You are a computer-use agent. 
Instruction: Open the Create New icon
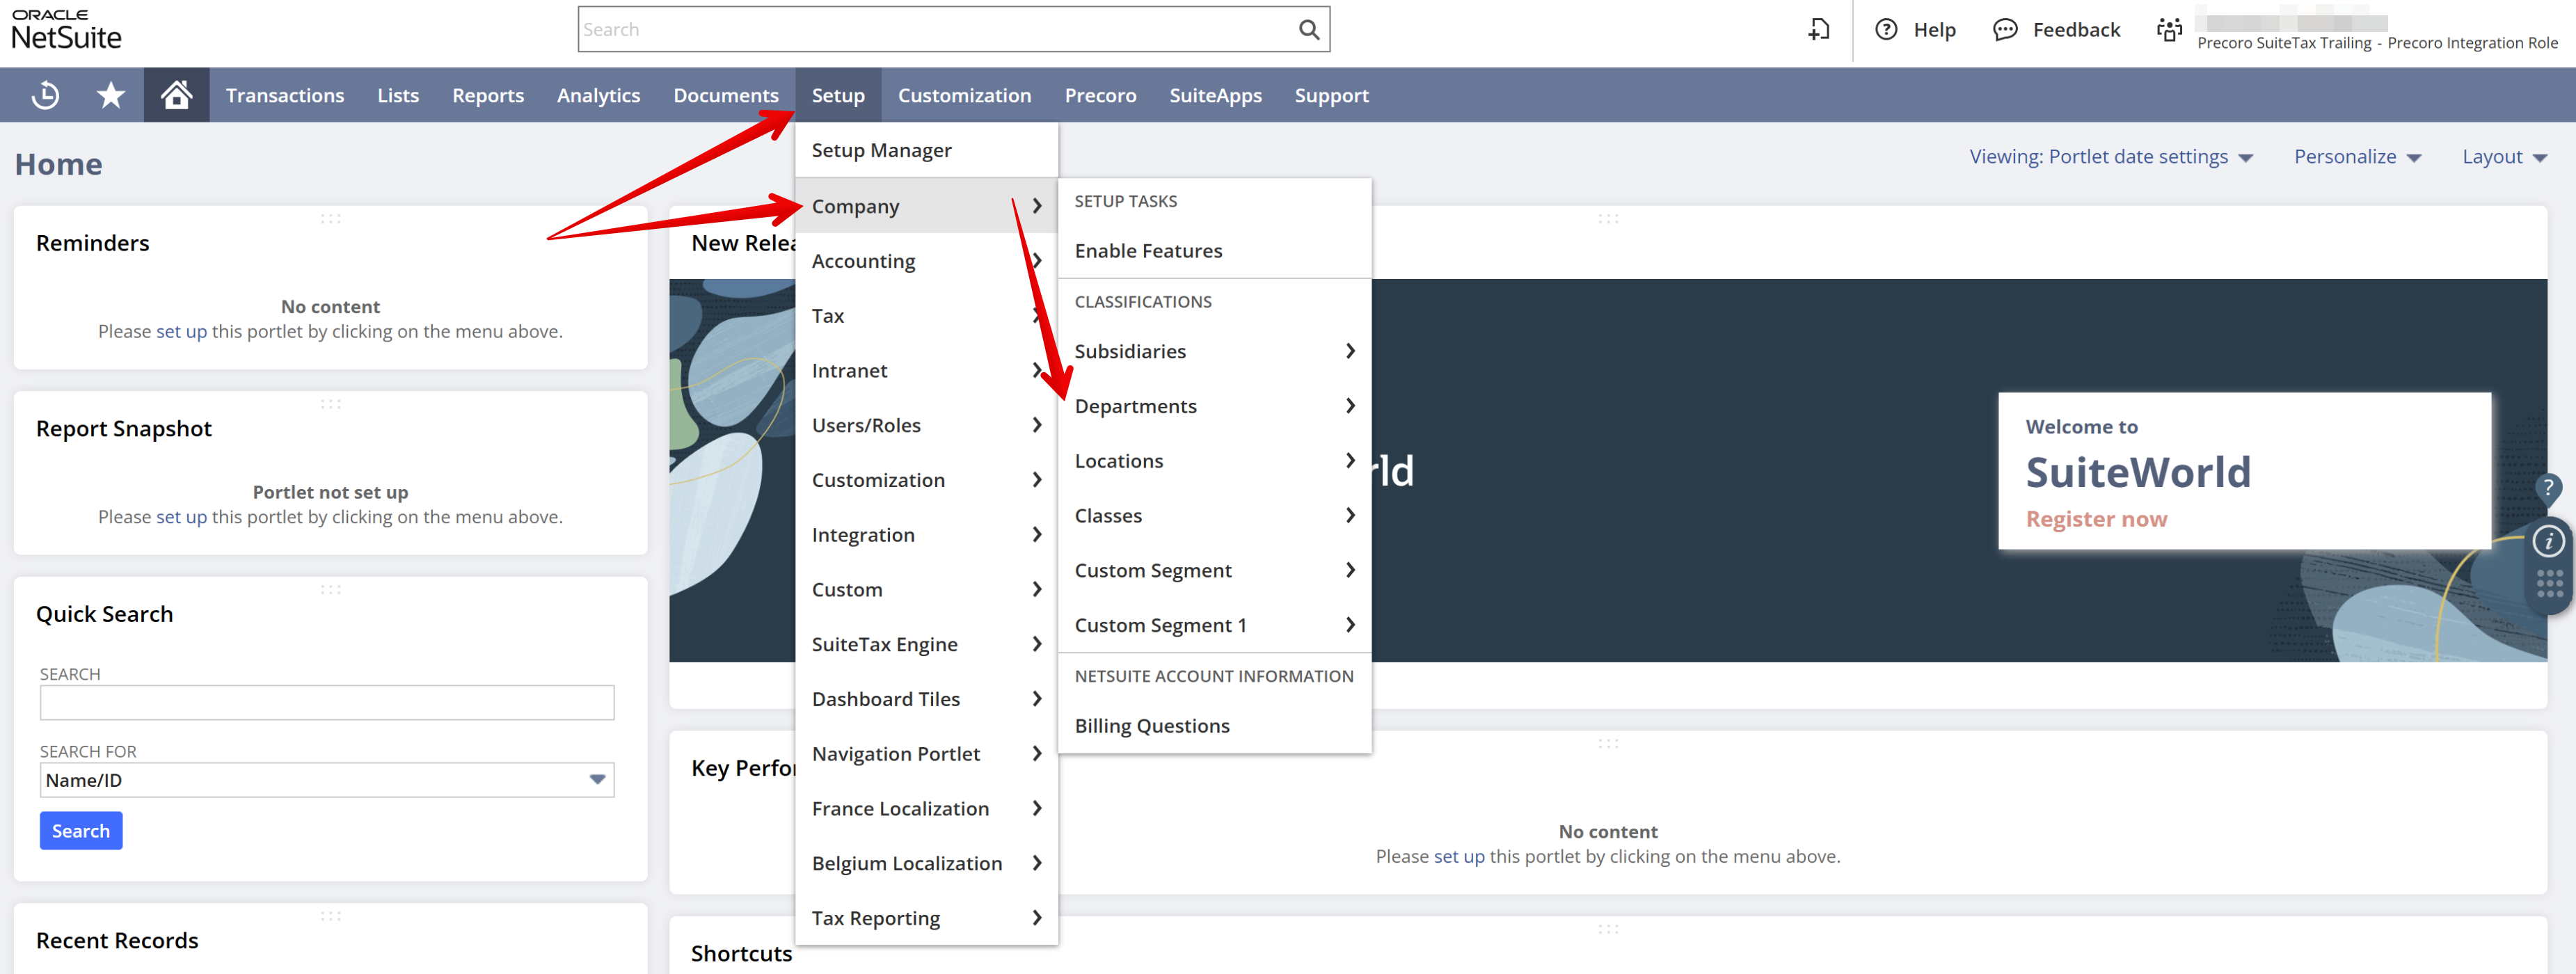1819,29
